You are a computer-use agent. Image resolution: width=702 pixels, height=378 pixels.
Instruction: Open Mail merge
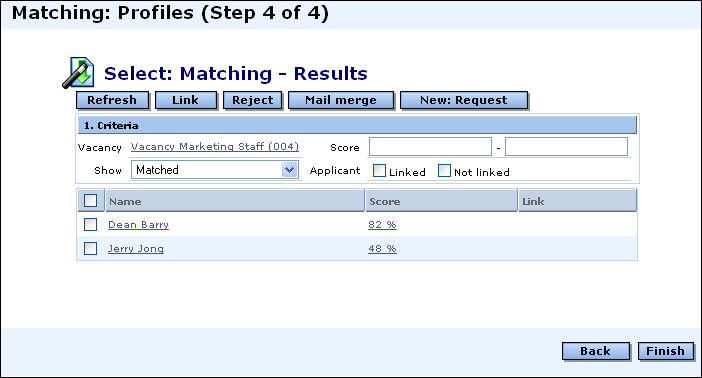point(341,100)
